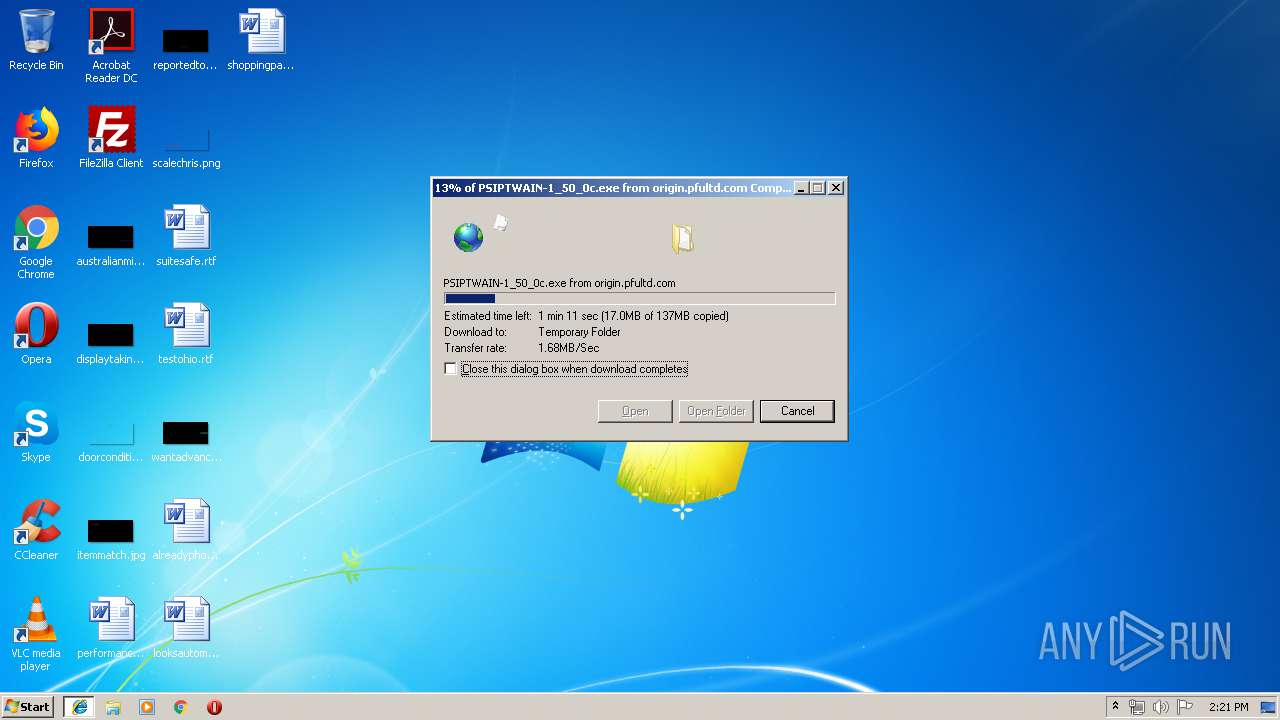1280x720 pixels.
Task: Click the '1.68MB/Sec' transfer rate text
Action: pyautogui.click(x=568, y=348)
